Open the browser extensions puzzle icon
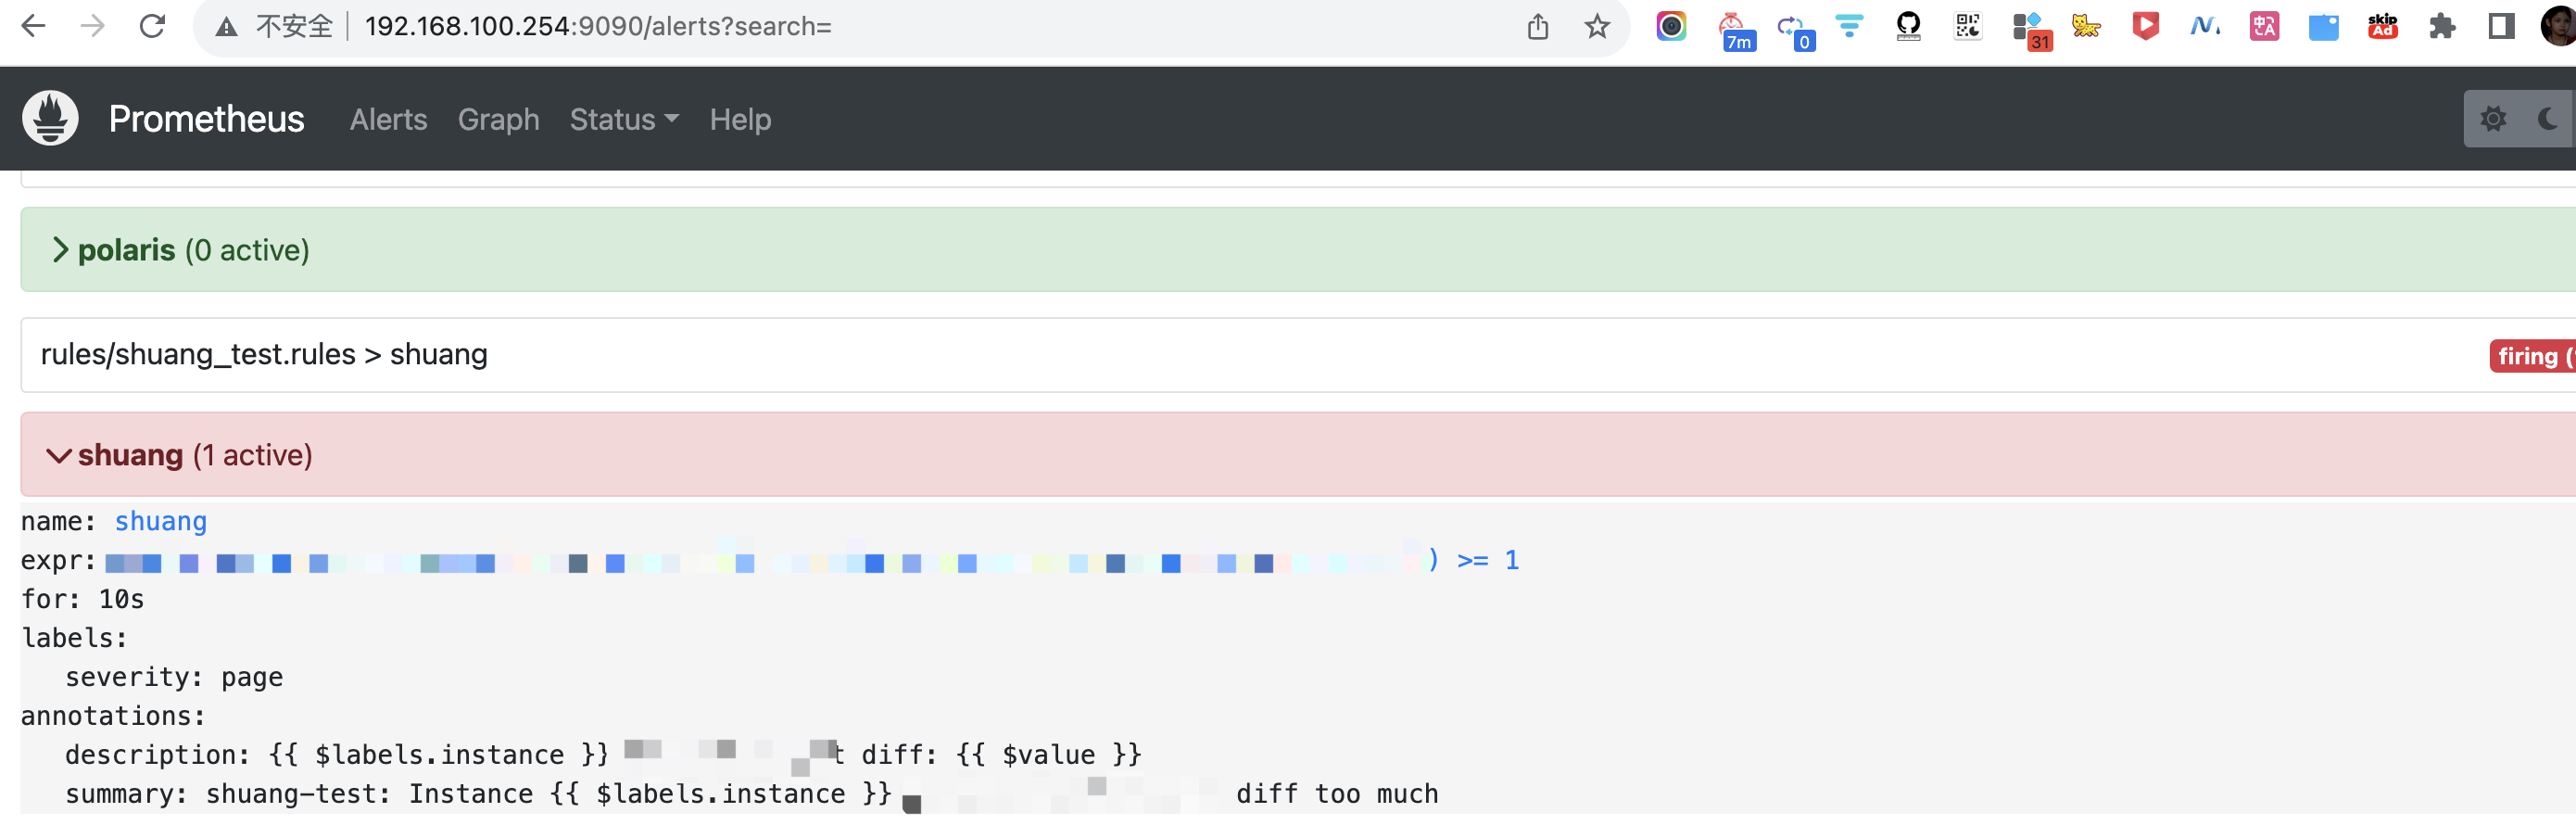This screenshot has width=2576, height=838. tap(2442, 26)
